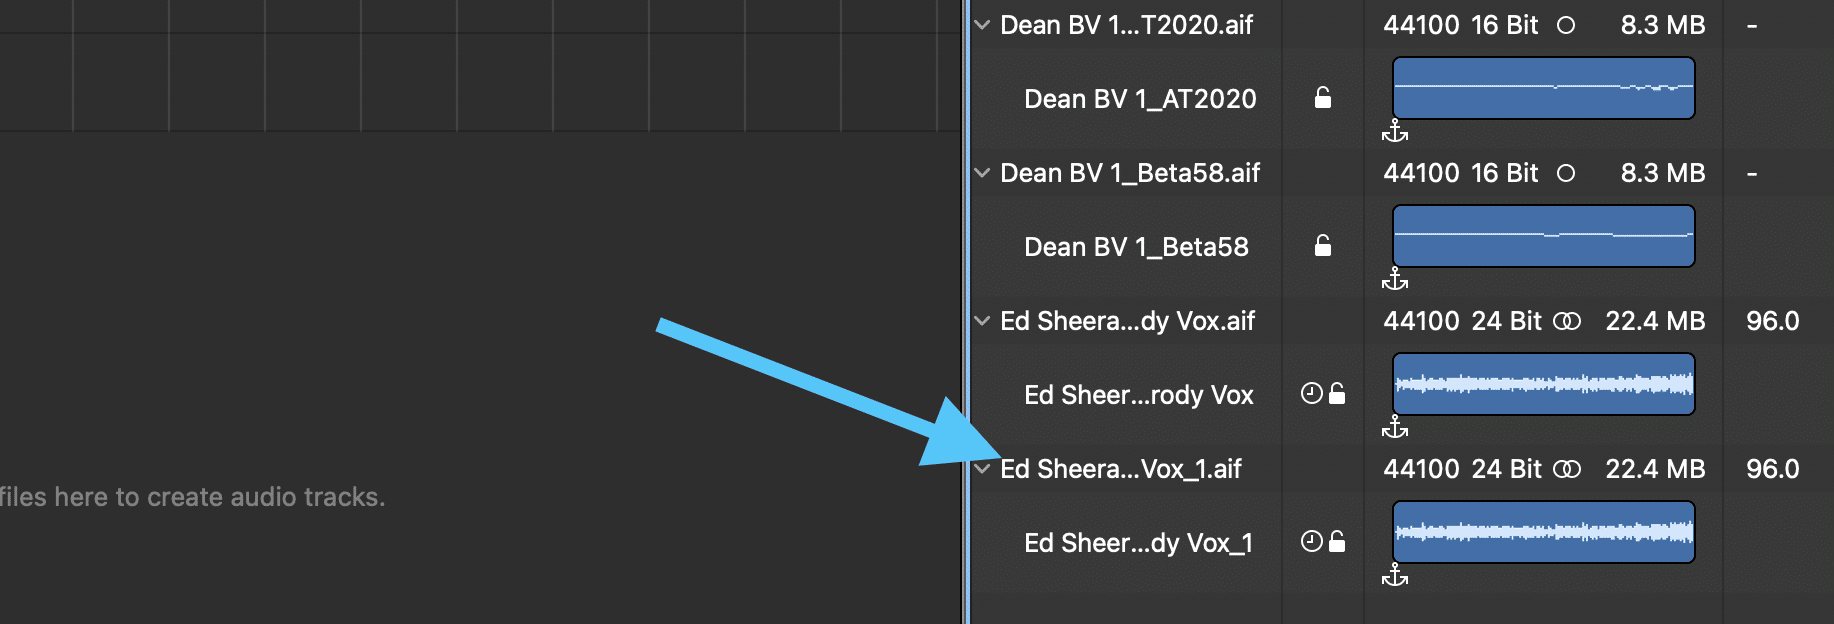
Task: Click the anchor icon under Ed Sheer...dy Vox_1 waveform
Action: (x=1395, y=575)
